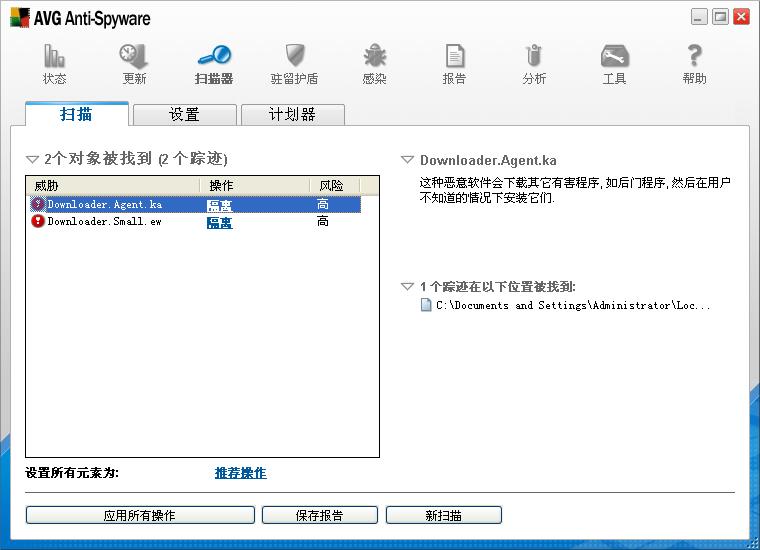This screenshot has height=550, width=760.
Task: Open the 状态 status section icon
Action: [54, 56]
